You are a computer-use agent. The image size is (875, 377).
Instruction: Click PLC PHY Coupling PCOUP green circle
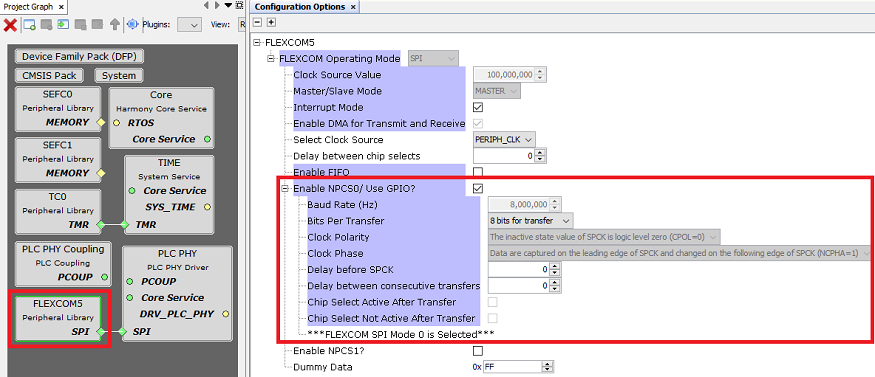(104, 277)
